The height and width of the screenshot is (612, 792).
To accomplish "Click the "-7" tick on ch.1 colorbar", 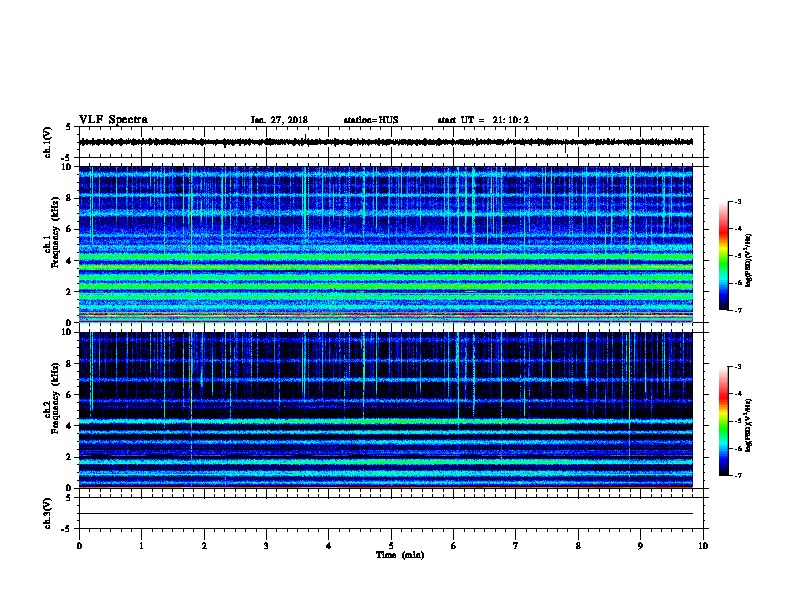I will coord(737,310).
